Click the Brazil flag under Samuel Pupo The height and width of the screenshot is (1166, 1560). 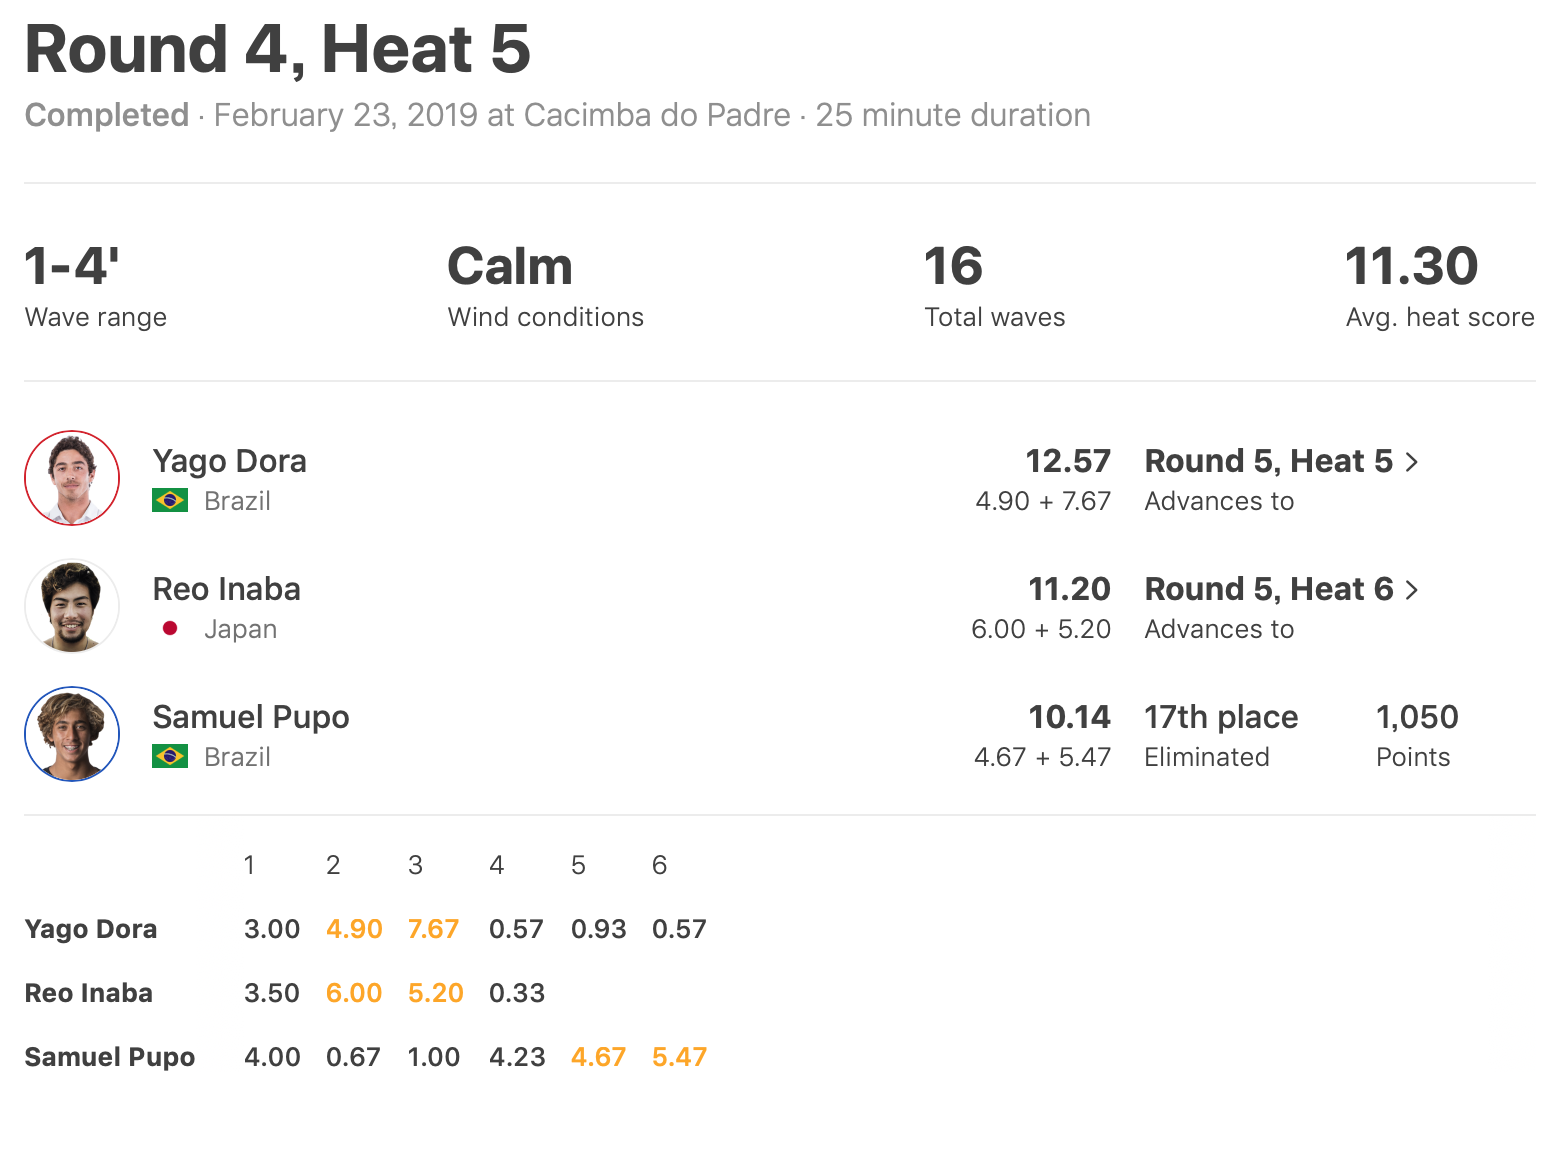(170, 756)
